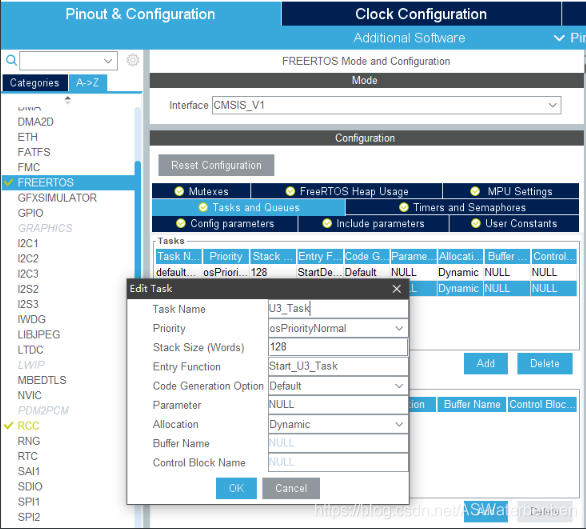Select RCC in the peripheral list
The image size is (586, 529).
click(28, 426)
